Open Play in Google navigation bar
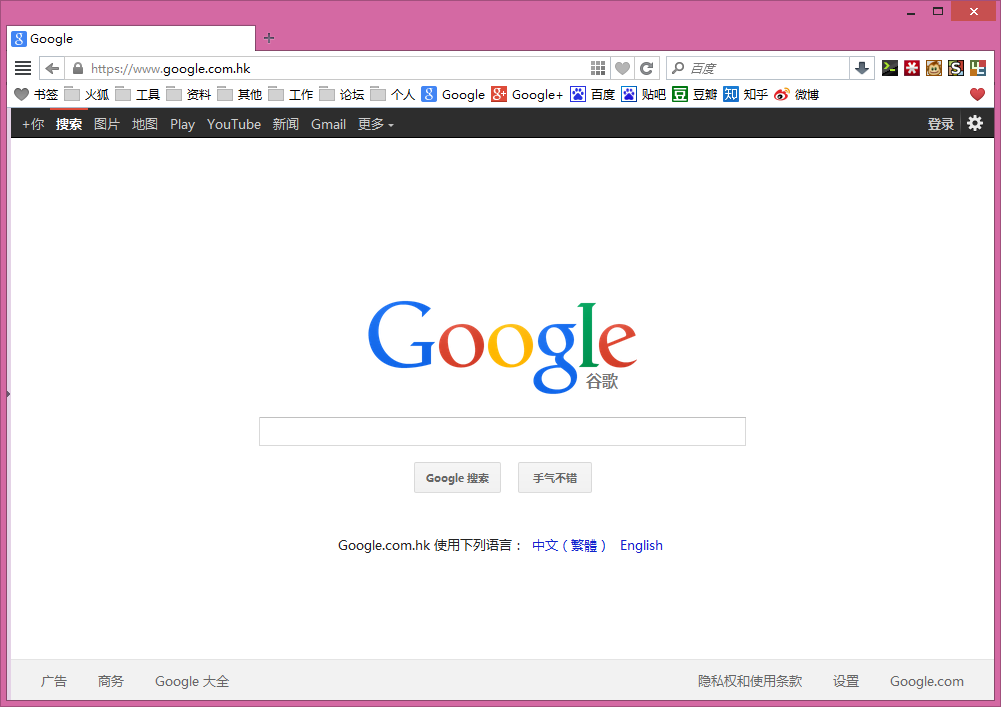The image size is (1001, 707). coord(183,124)
